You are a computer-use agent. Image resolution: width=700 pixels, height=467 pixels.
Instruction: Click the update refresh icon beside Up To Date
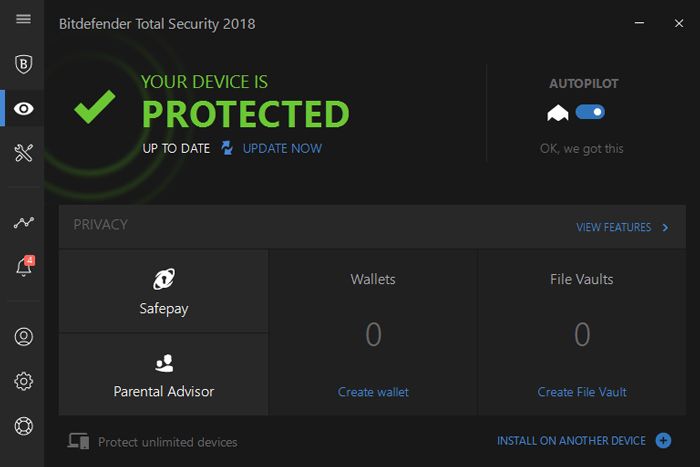227,148
